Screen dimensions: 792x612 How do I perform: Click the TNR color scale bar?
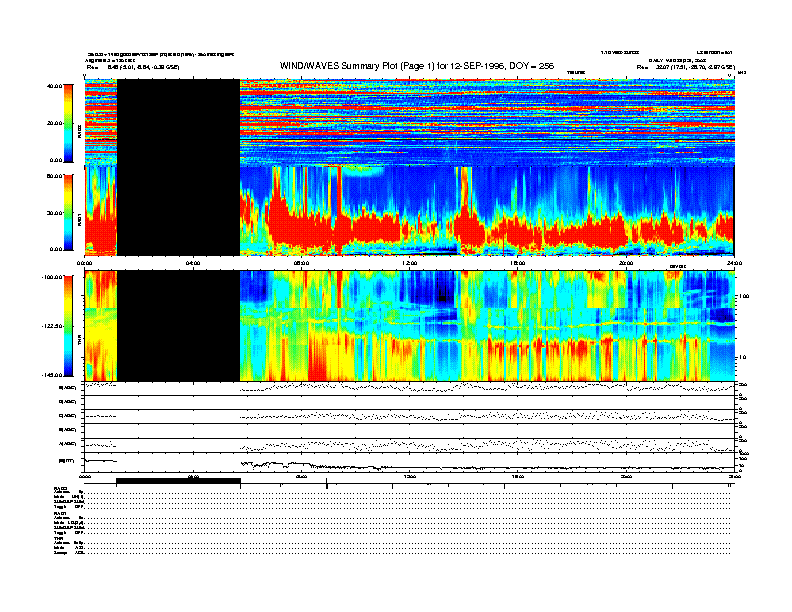click(69, 326)
